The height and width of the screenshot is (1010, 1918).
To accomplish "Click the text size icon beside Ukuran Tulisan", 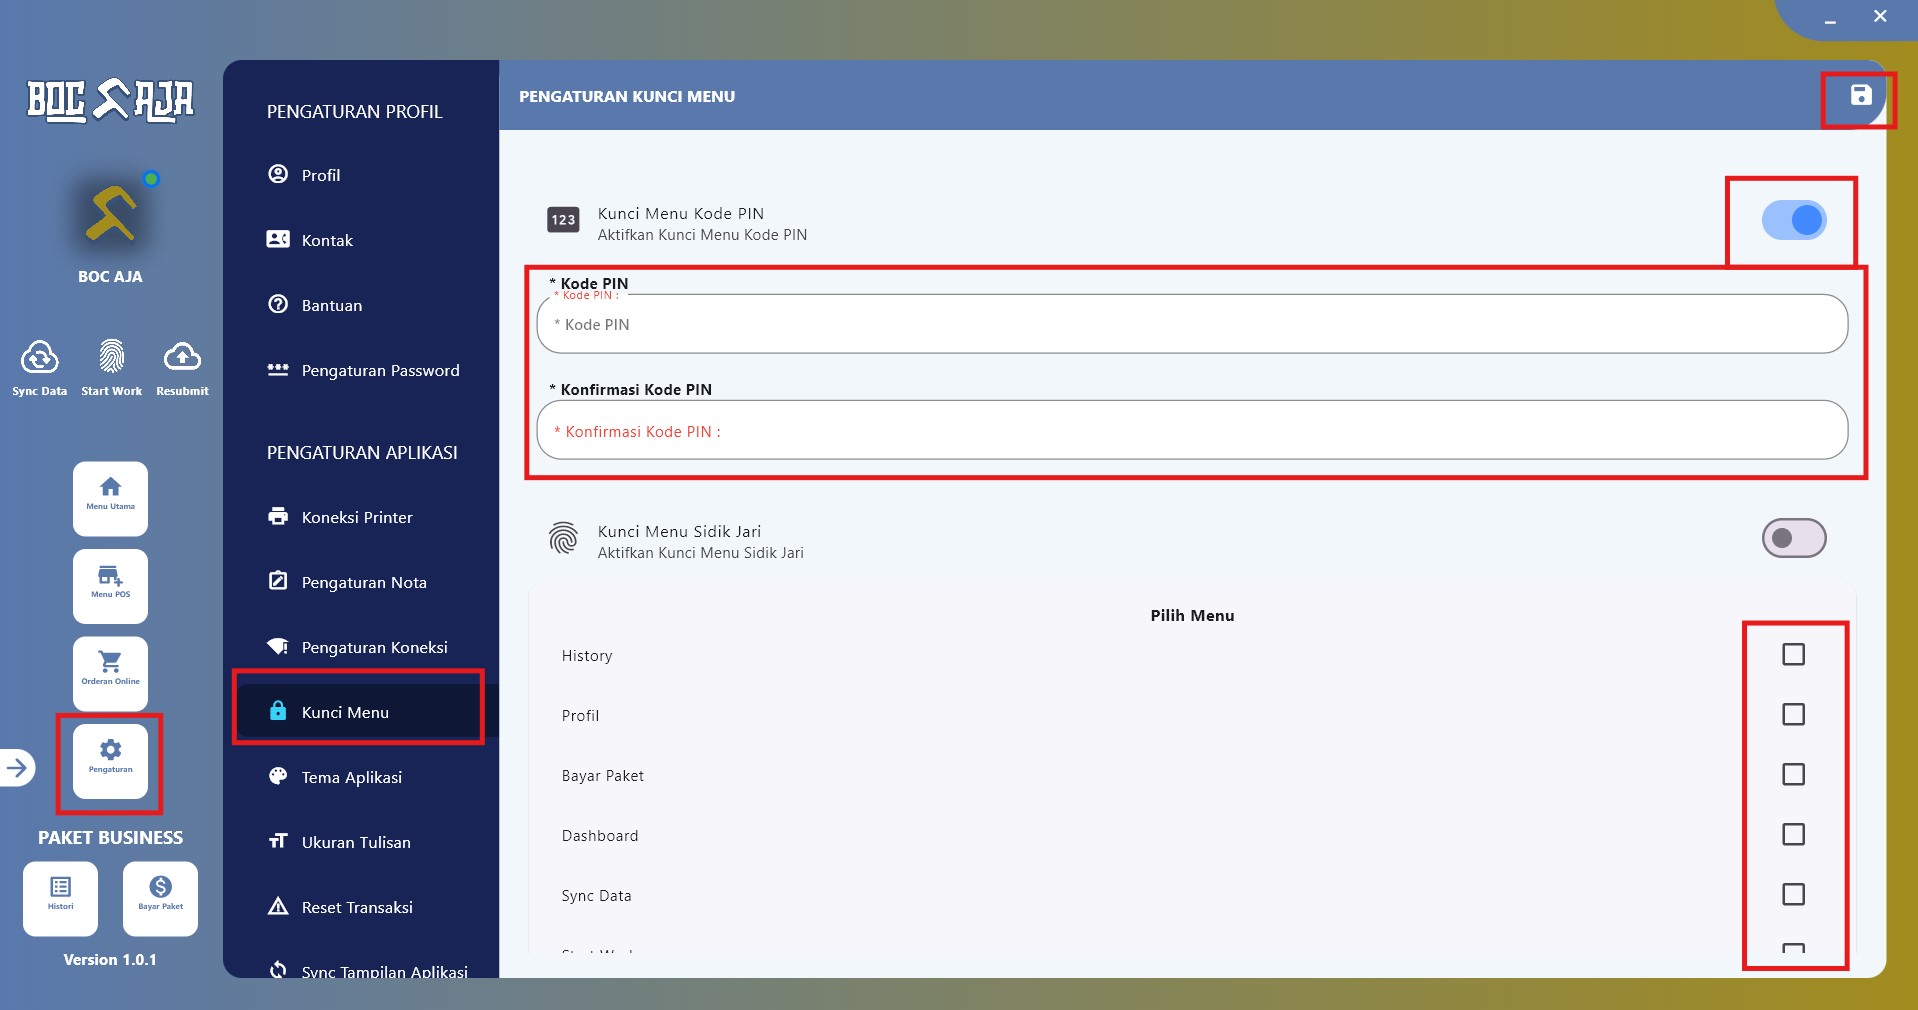I will (x=278, y=841).
